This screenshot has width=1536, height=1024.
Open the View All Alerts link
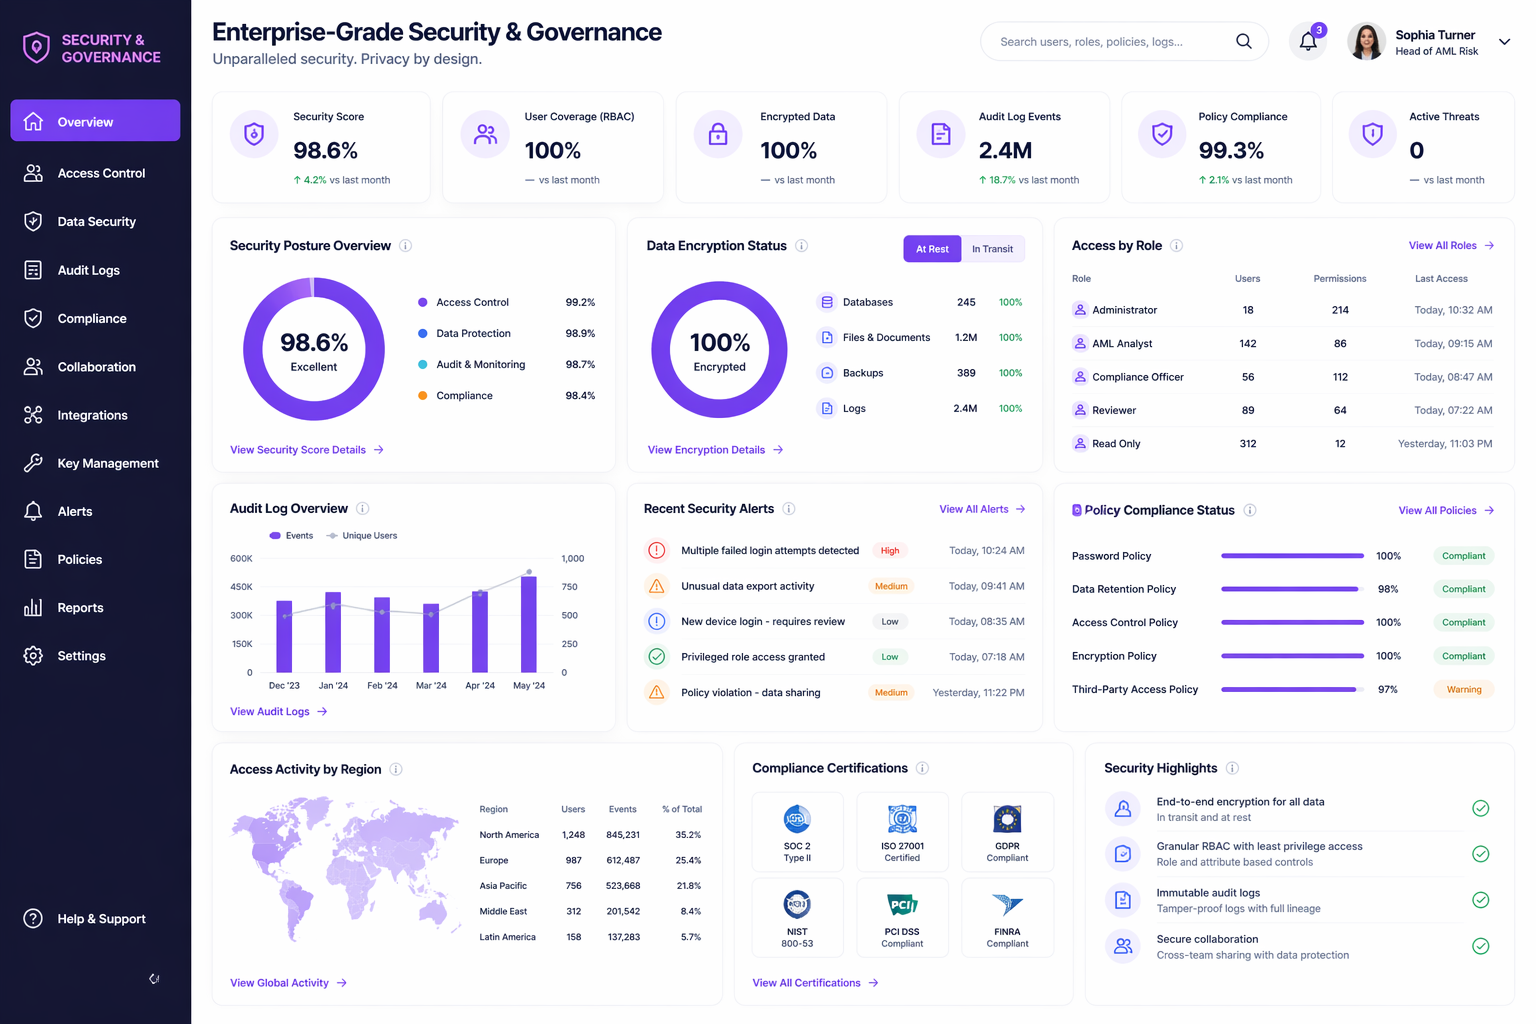coord(982,509)
